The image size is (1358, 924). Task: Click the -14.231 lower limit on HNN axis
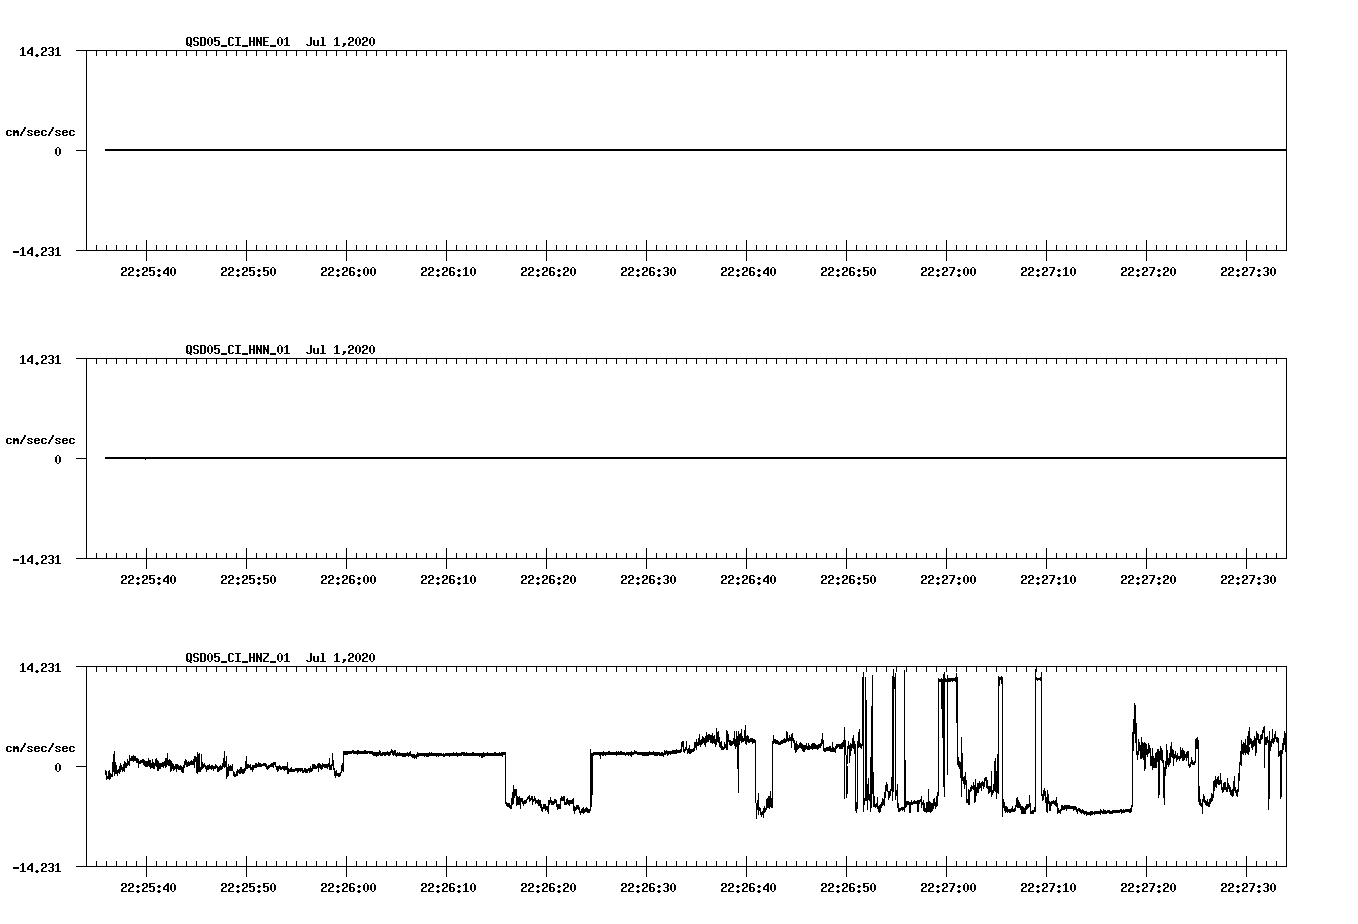tap(37, 559)
